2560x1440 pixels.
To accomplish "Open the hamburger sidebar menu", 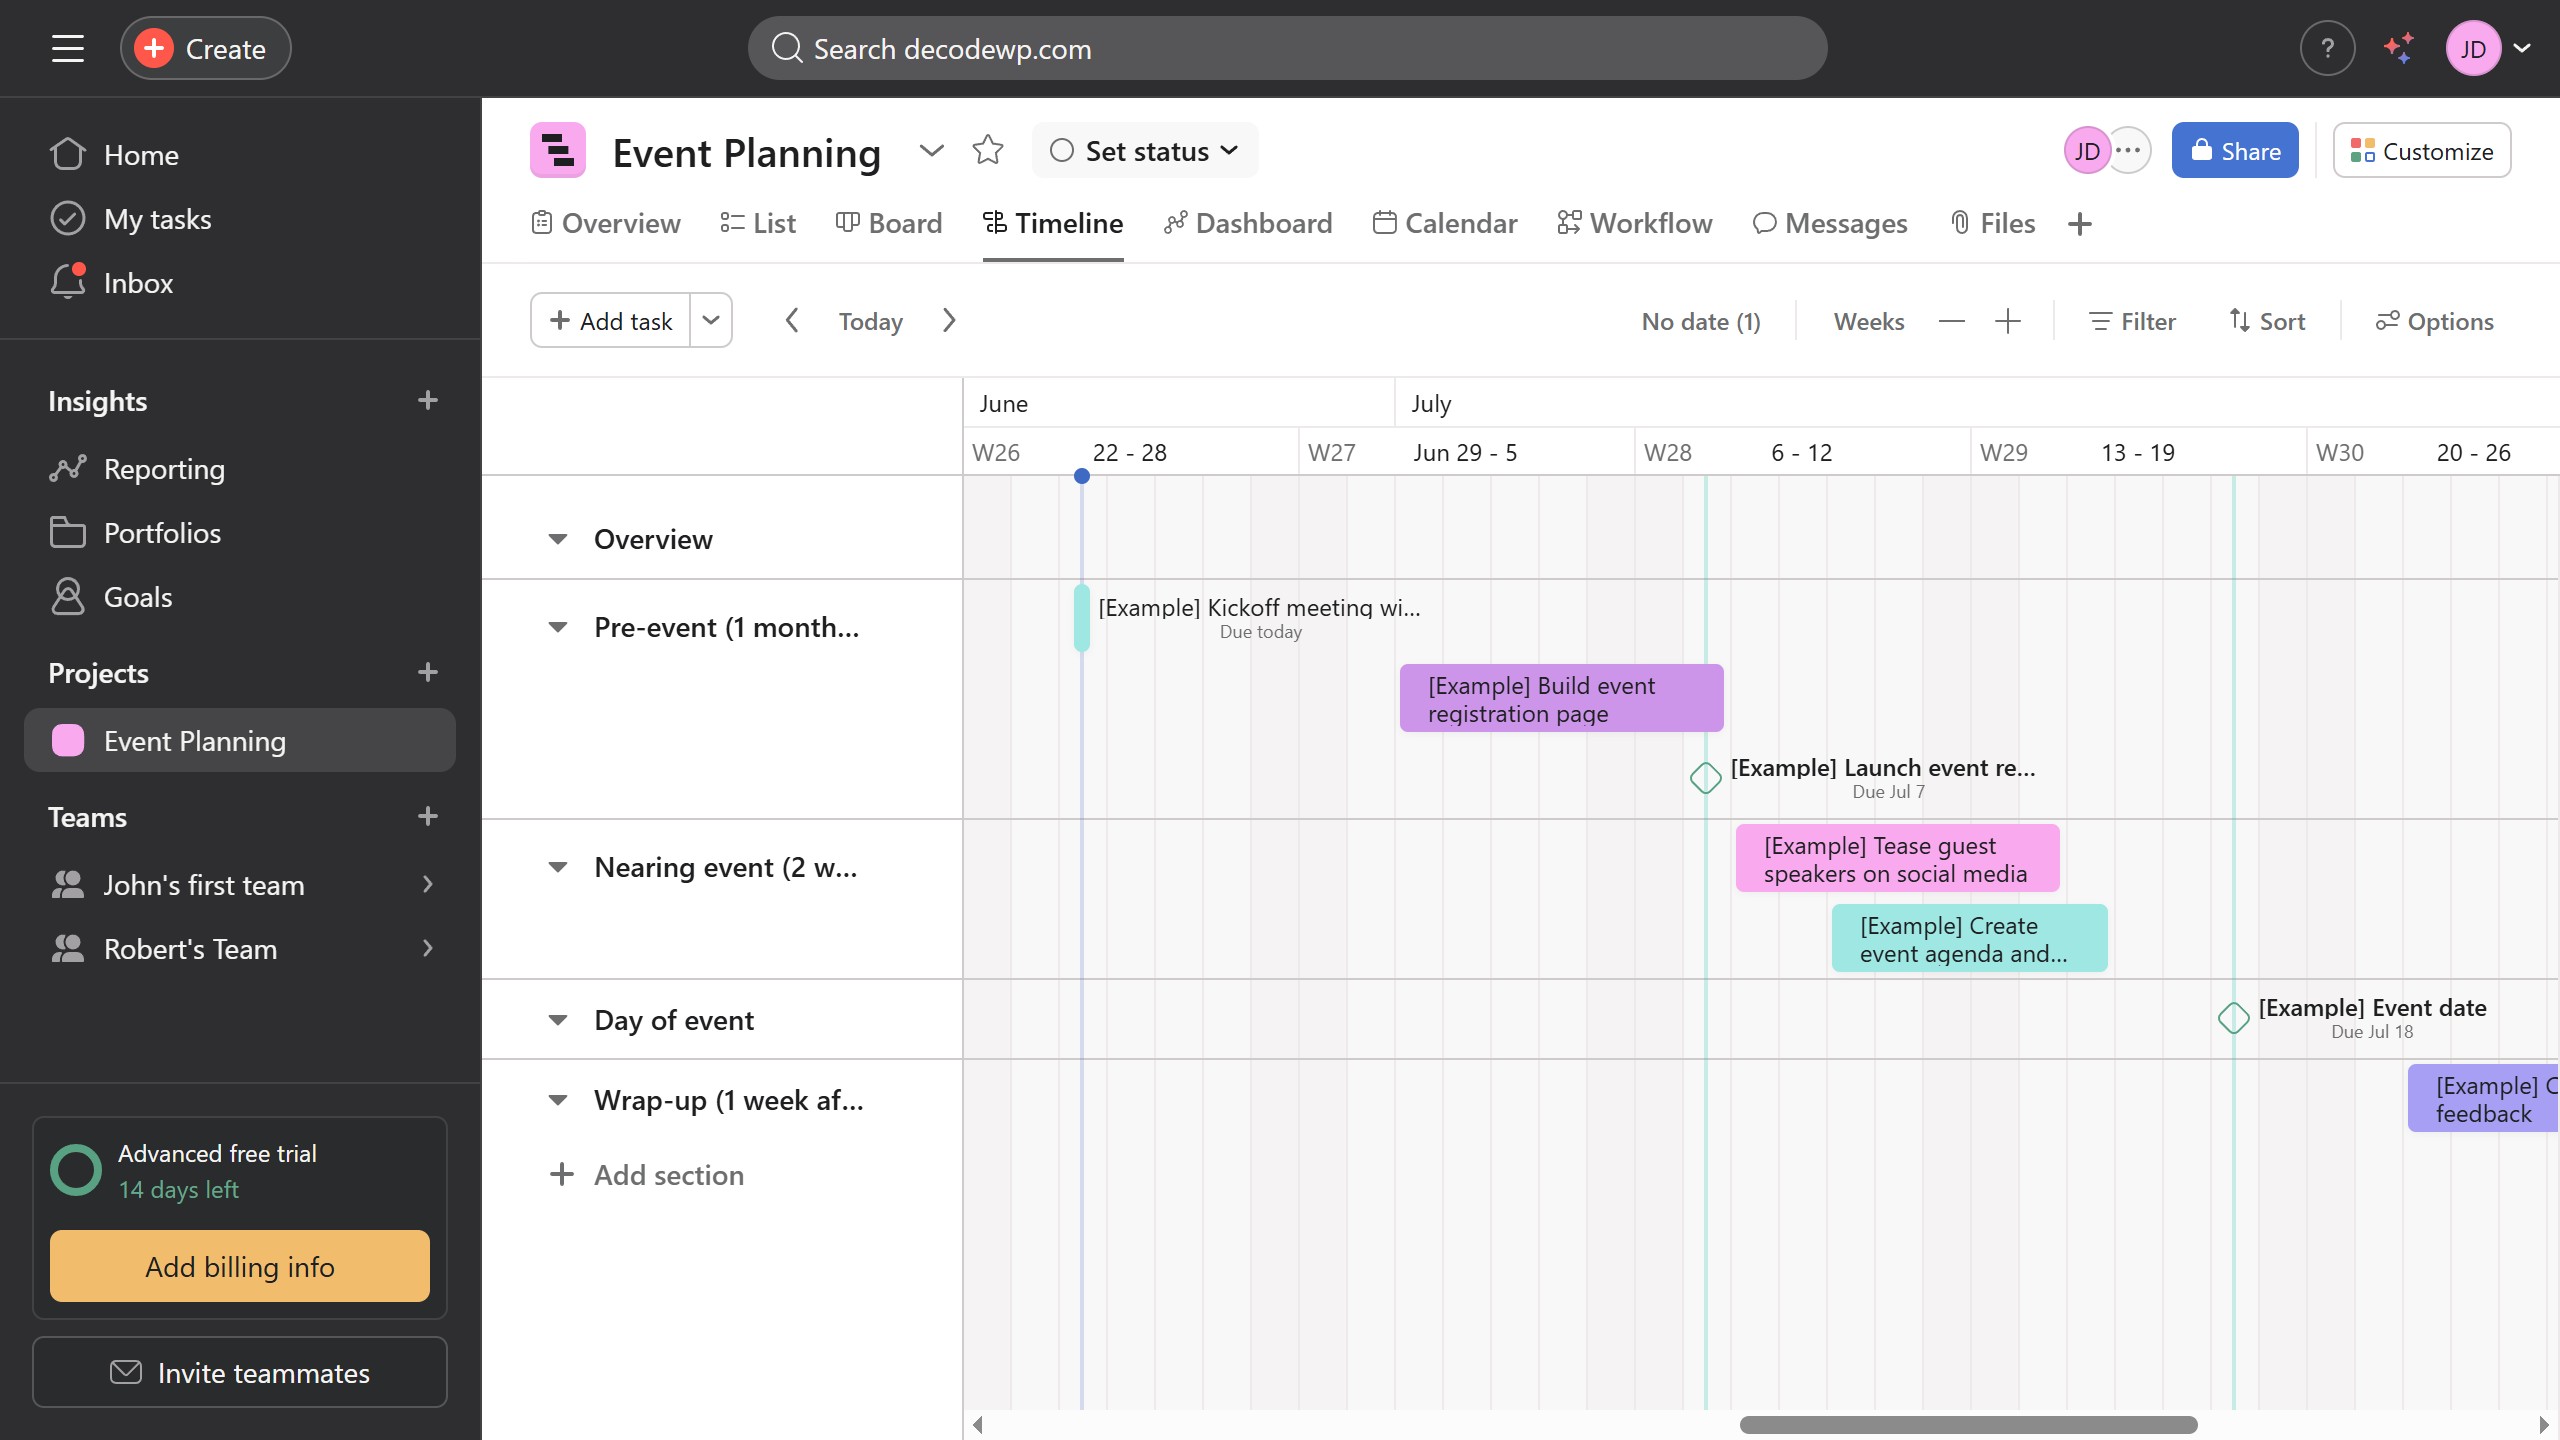I will [67, 48].
